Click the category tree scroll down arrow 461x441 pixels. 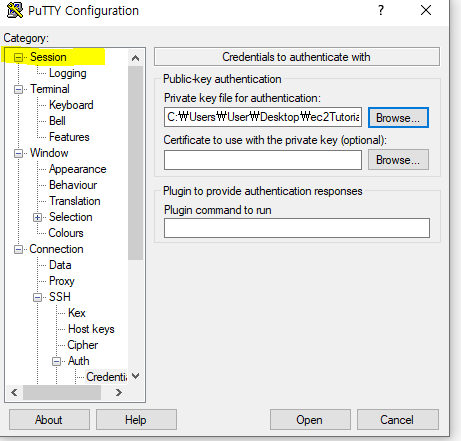135,376
